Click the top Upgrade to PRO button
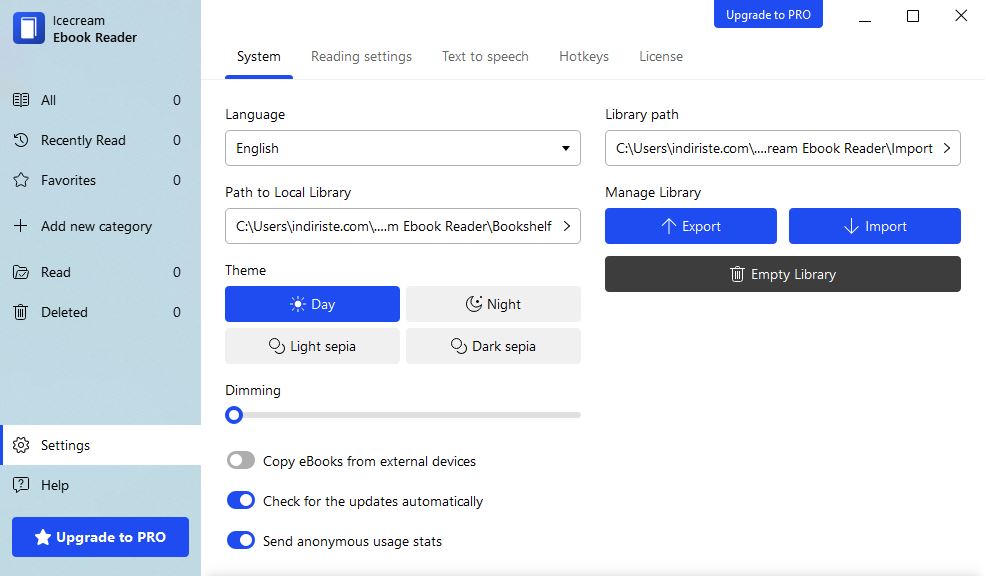 point(768,14)
